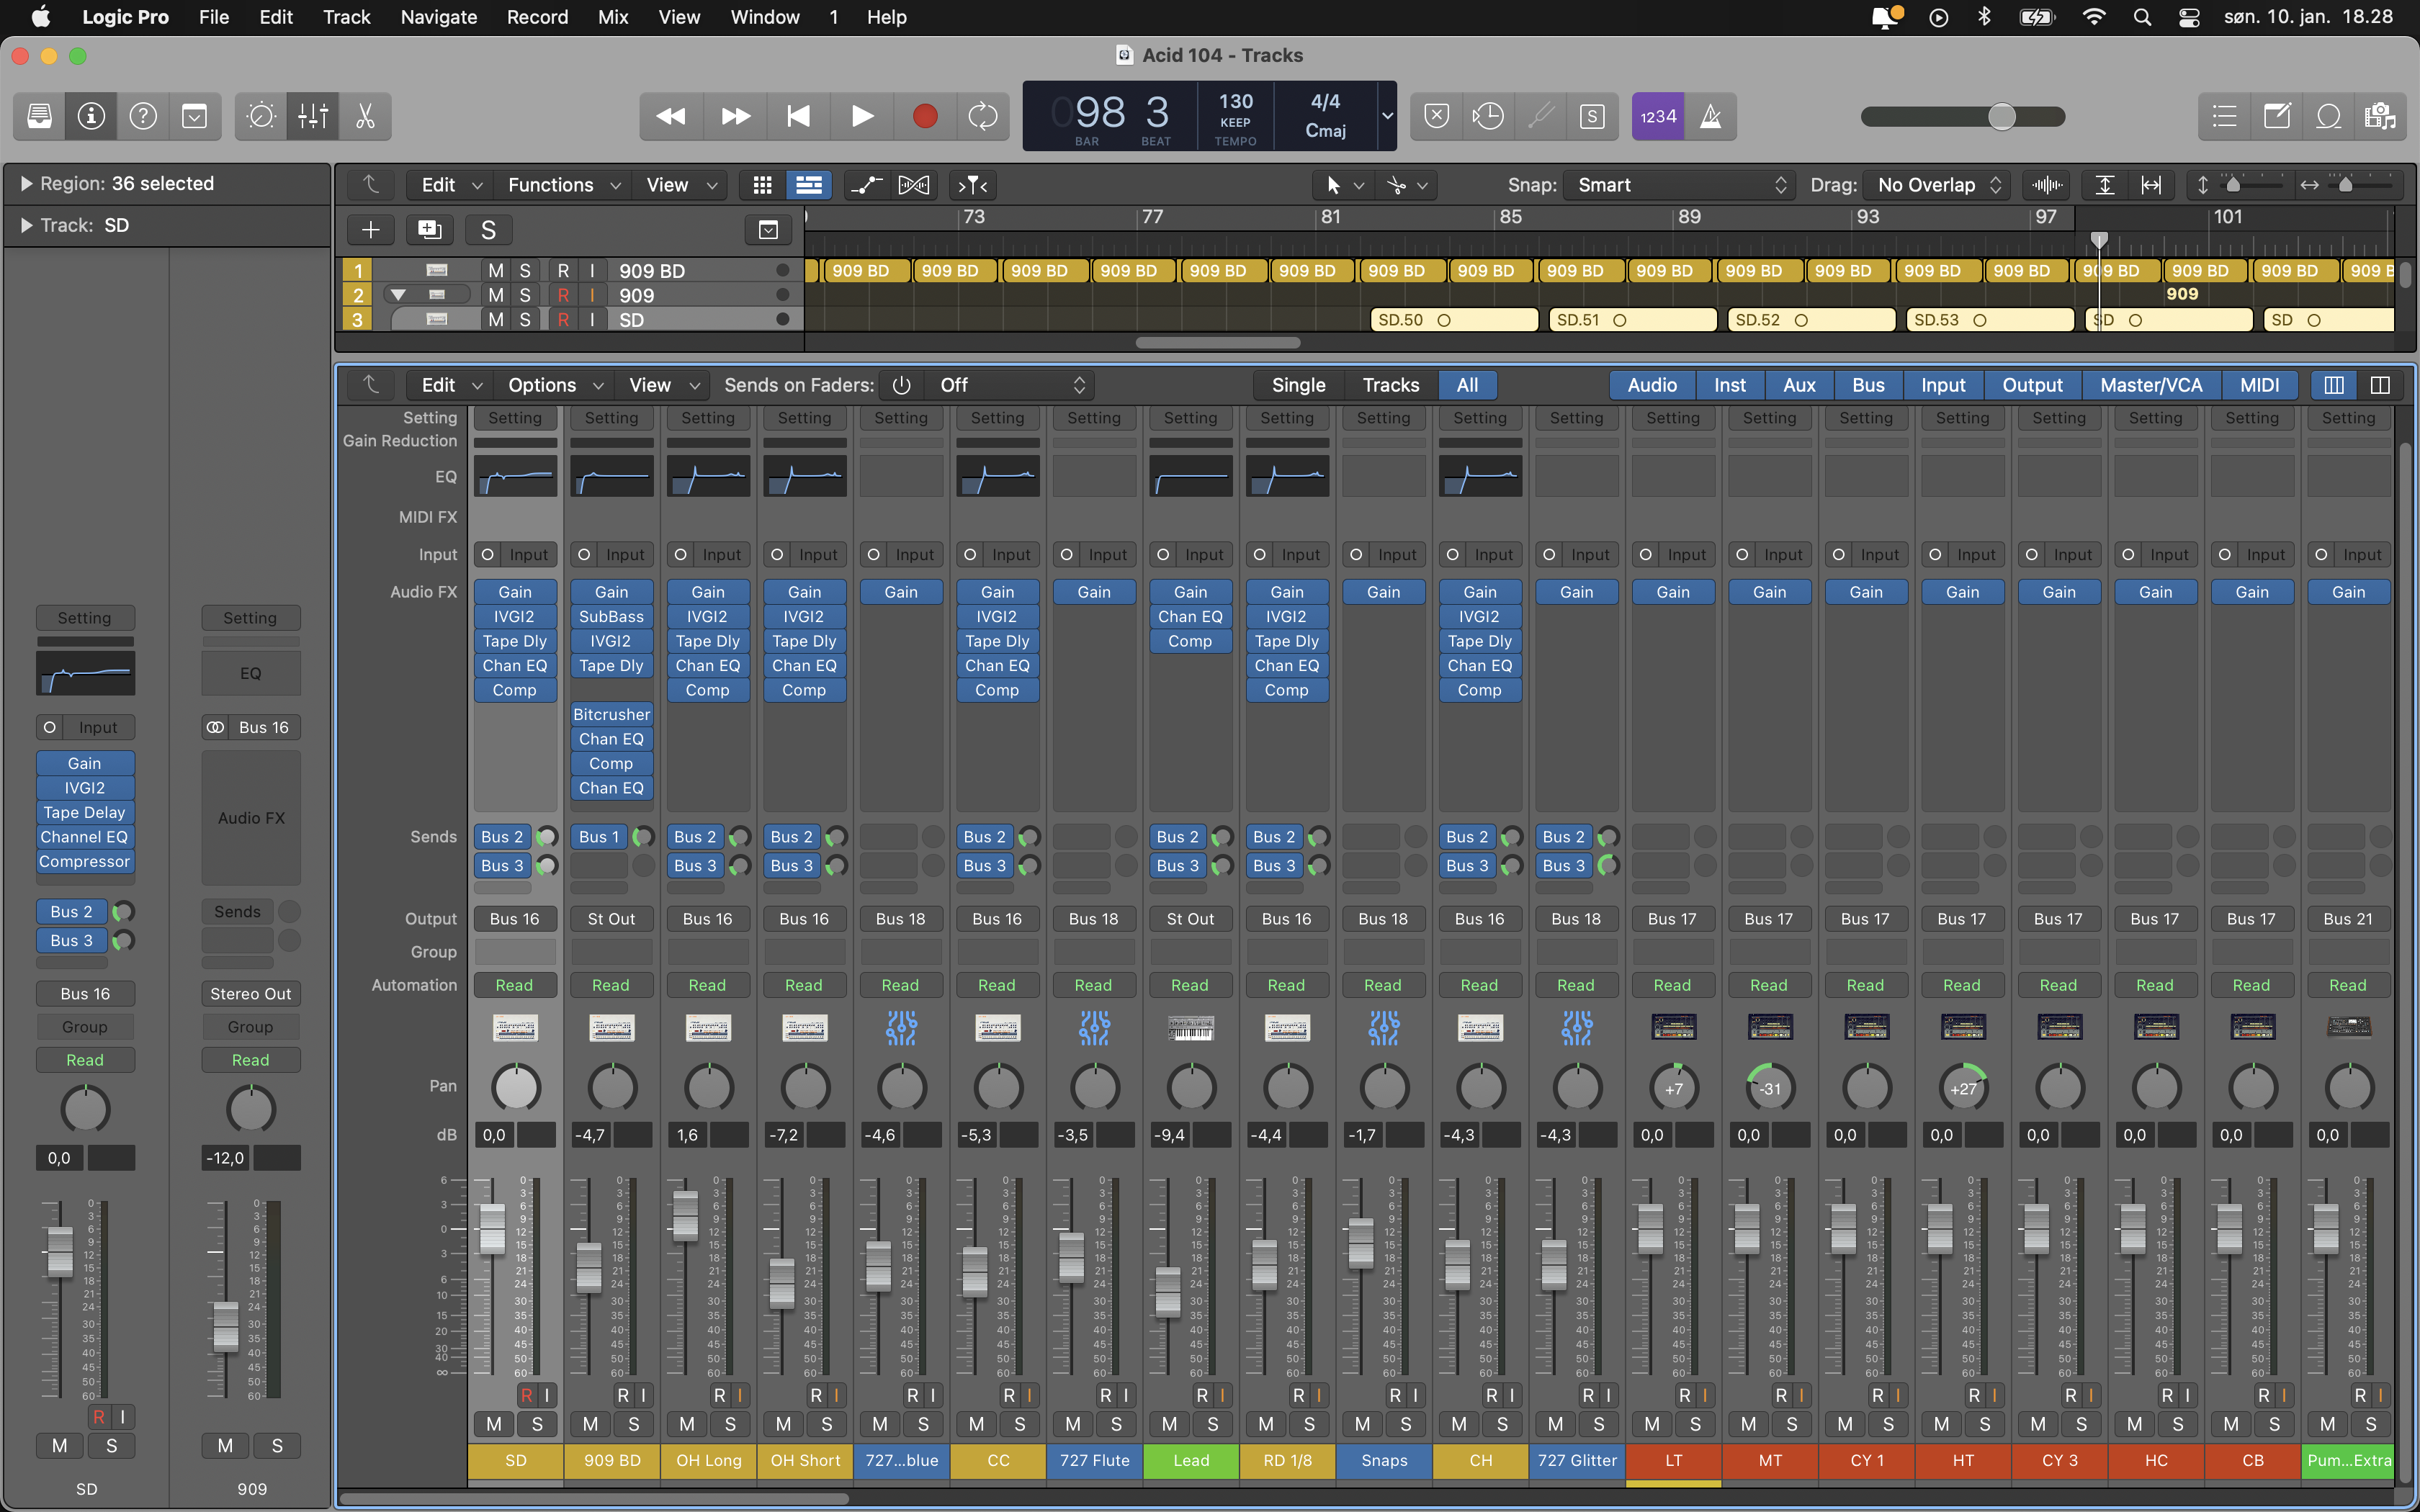Open the Scissors editors button
This screenshot has width=2420, height=1512.
(365, 117)
